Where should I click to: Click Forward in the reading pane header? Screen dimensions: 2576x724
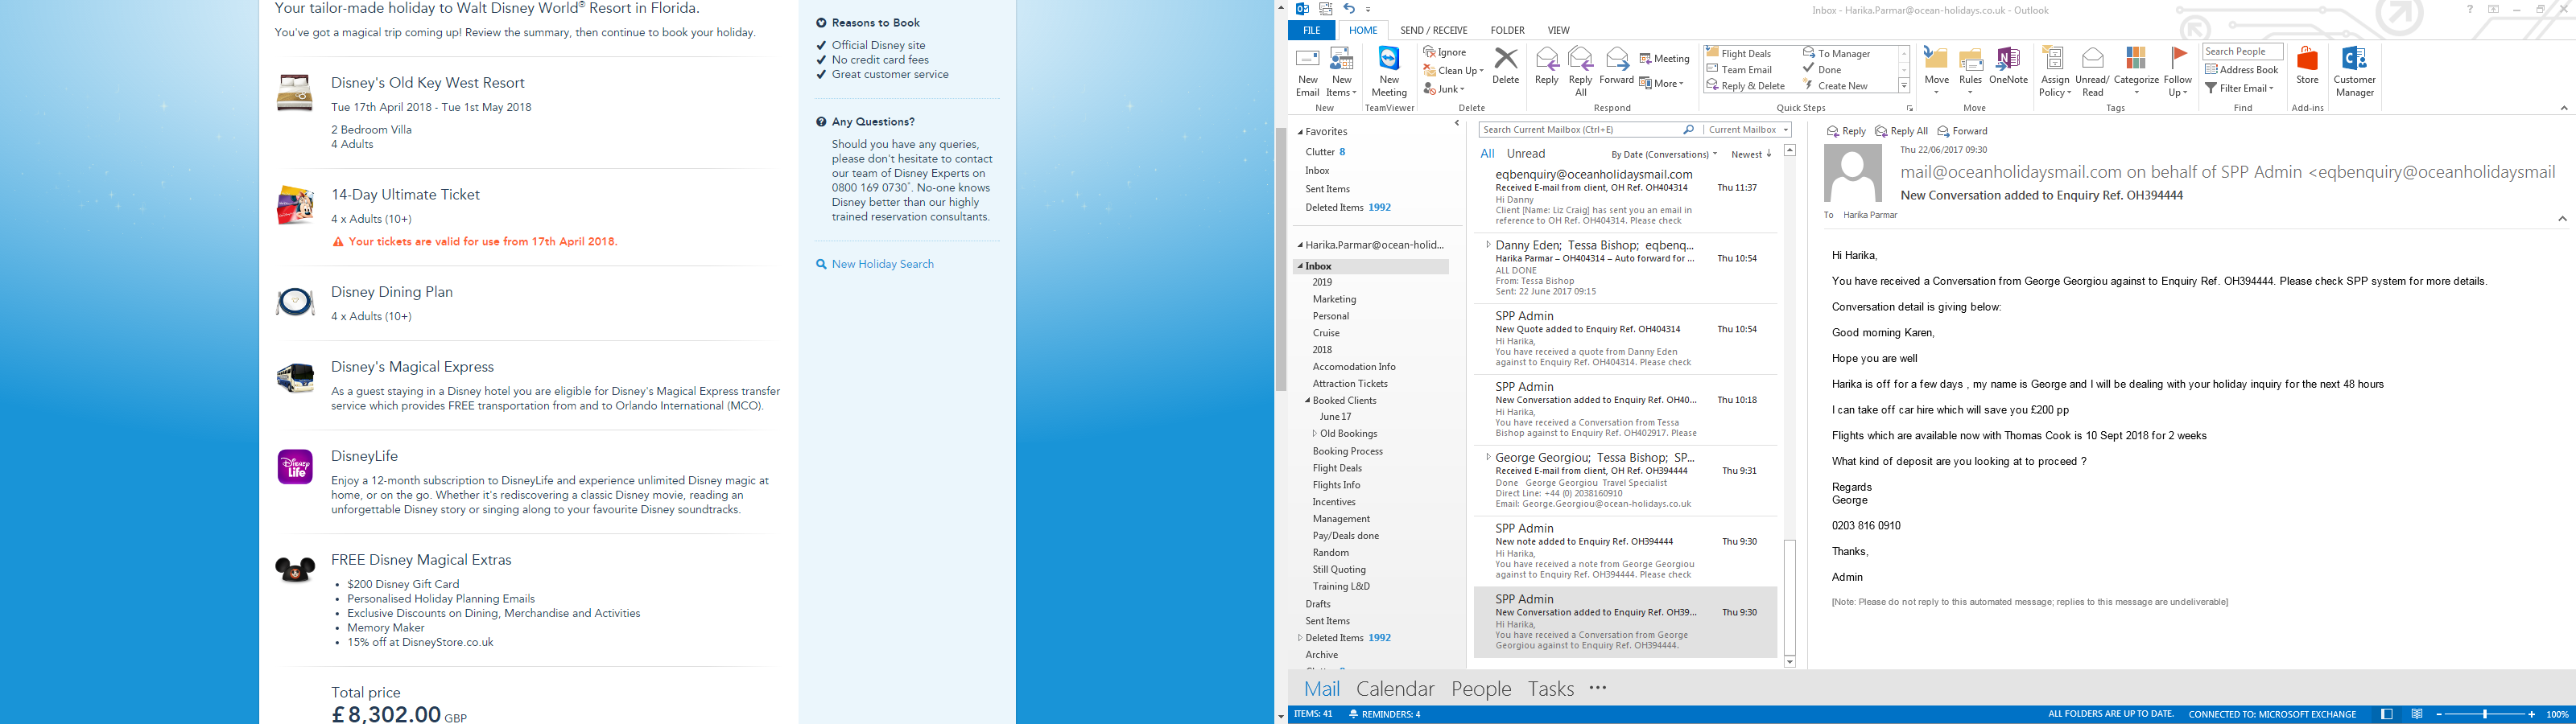1962,131
